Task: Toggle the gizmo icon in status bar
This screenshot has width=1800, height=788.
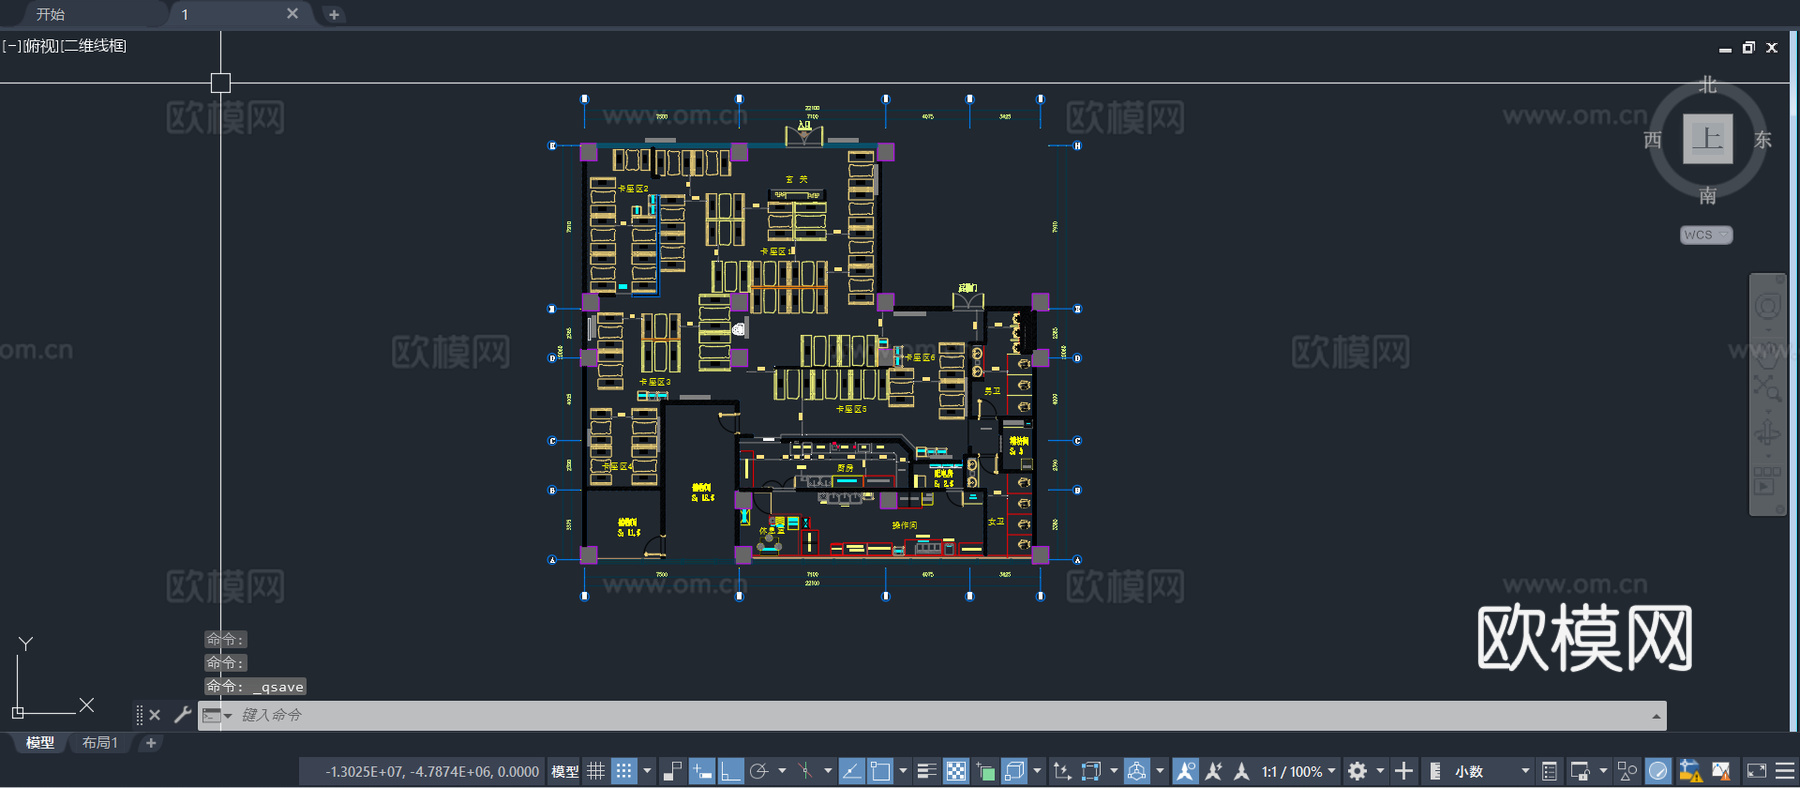Action: [x=1137, y=771]
